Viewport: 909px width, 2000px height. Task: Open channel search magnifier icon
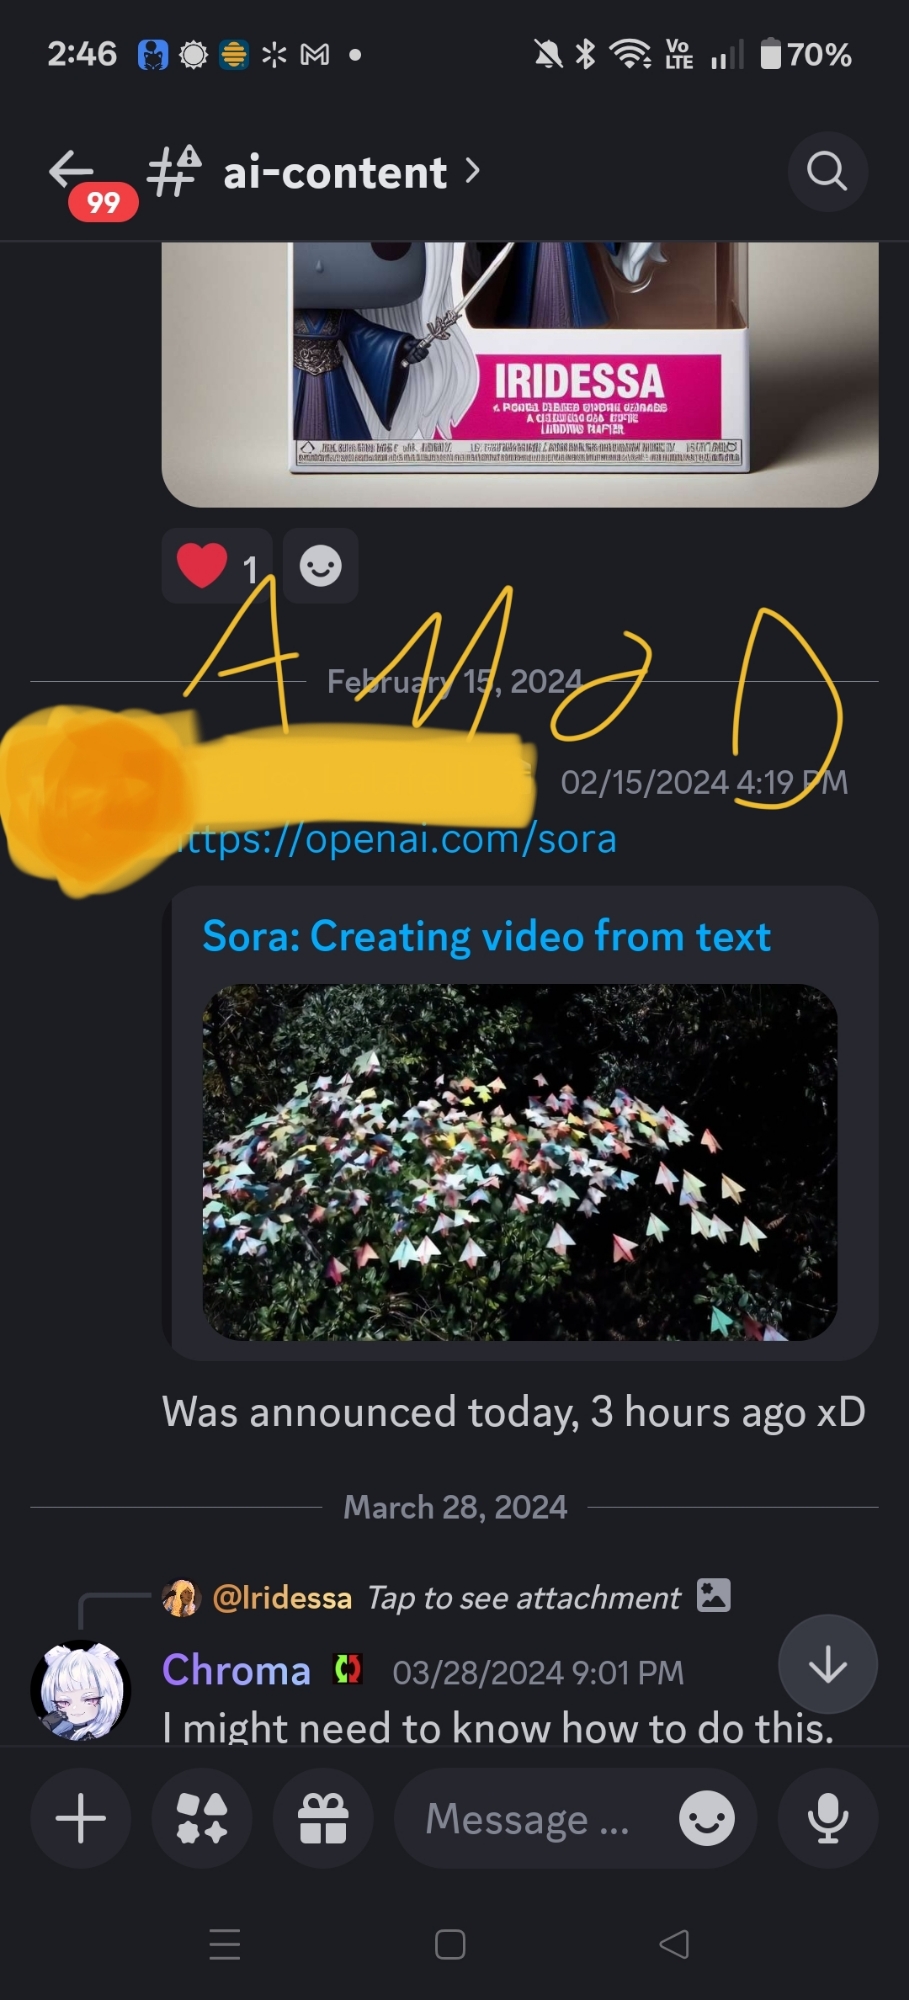click(827, 171)
